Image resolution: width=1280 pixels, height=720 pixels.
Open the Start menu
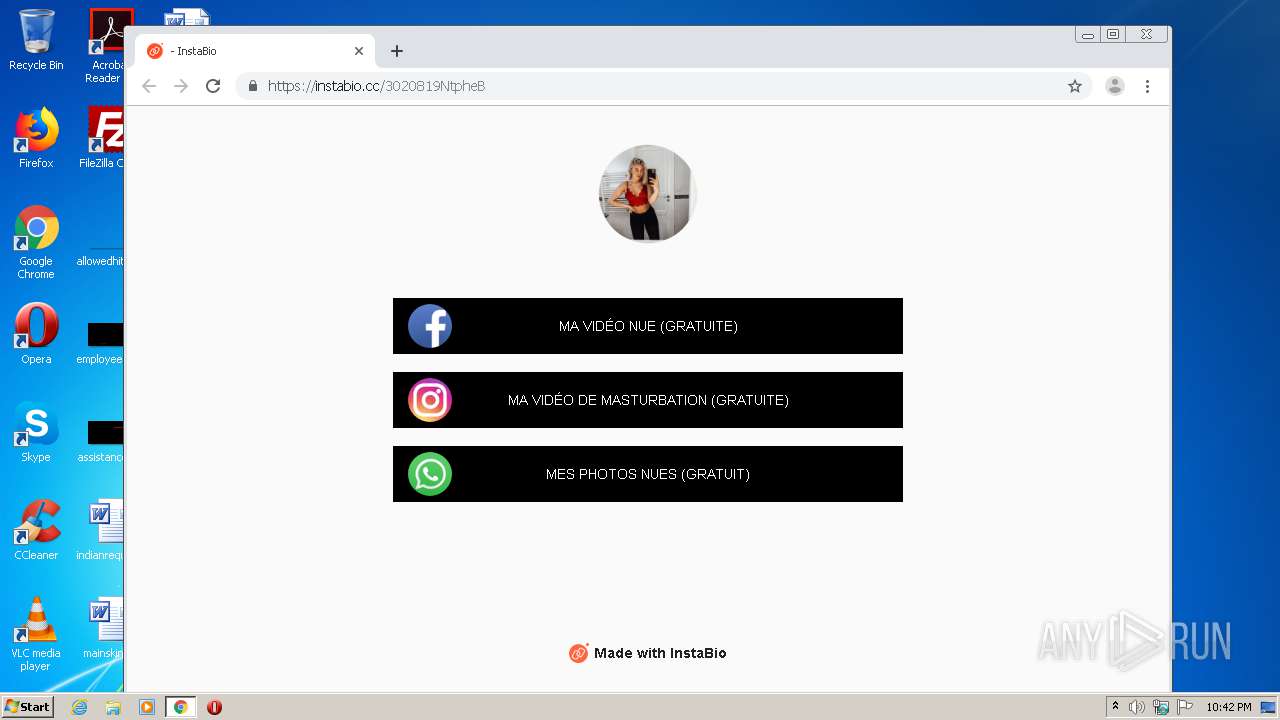coord(27,707)
